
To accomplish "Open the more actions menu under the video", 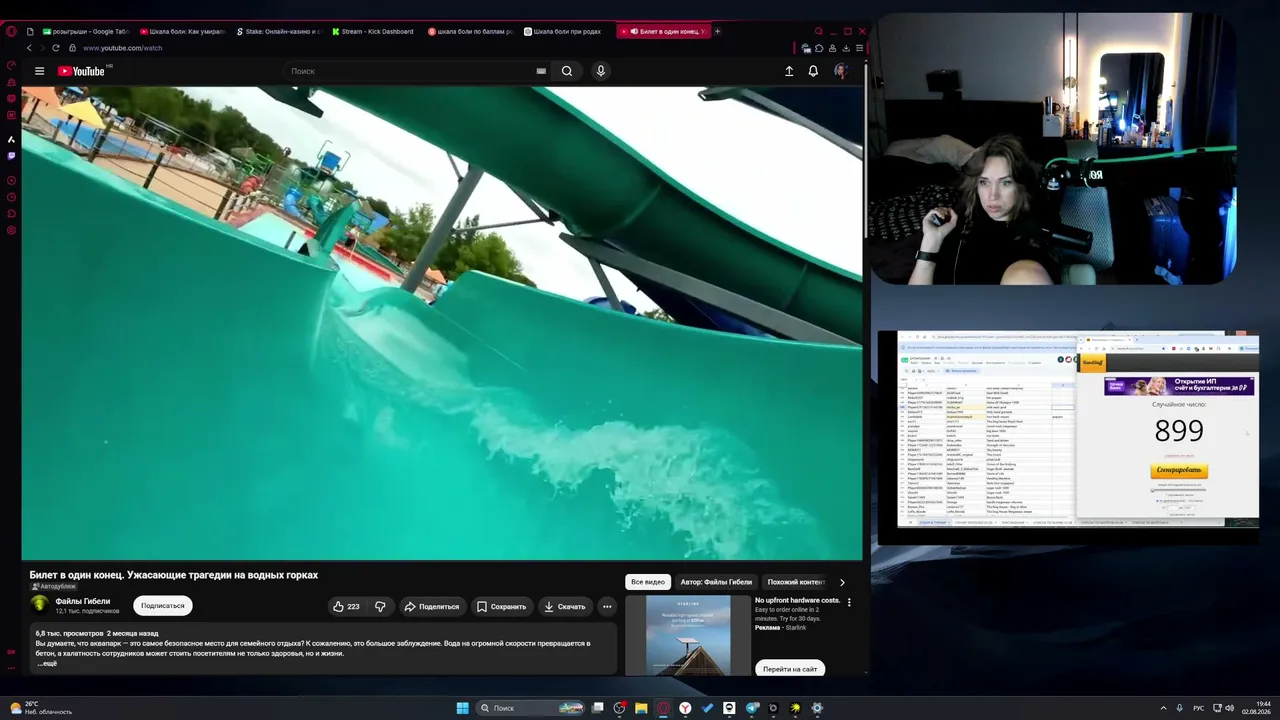I will 607,606.
